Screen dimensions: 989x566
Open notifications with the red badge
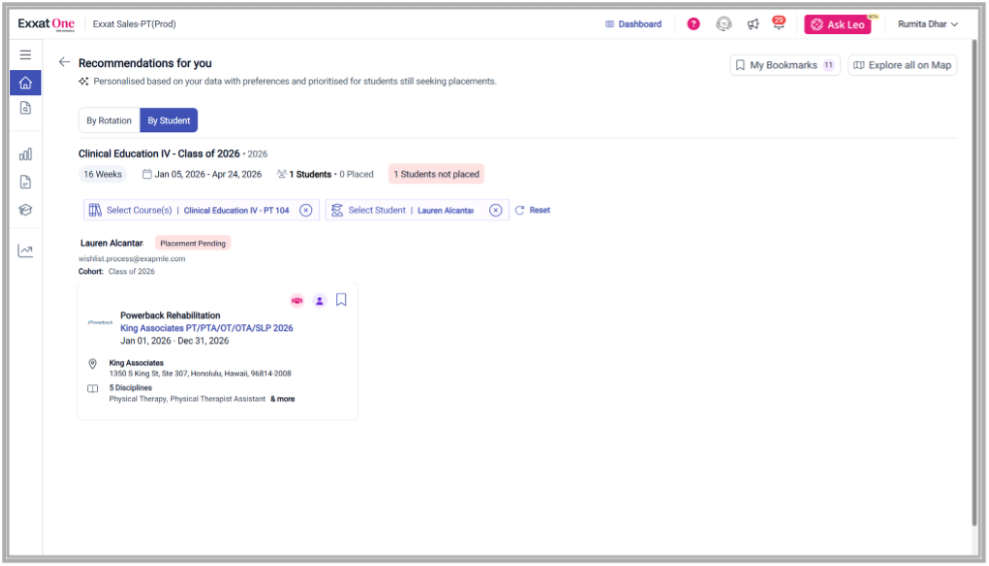click(778, 24)
